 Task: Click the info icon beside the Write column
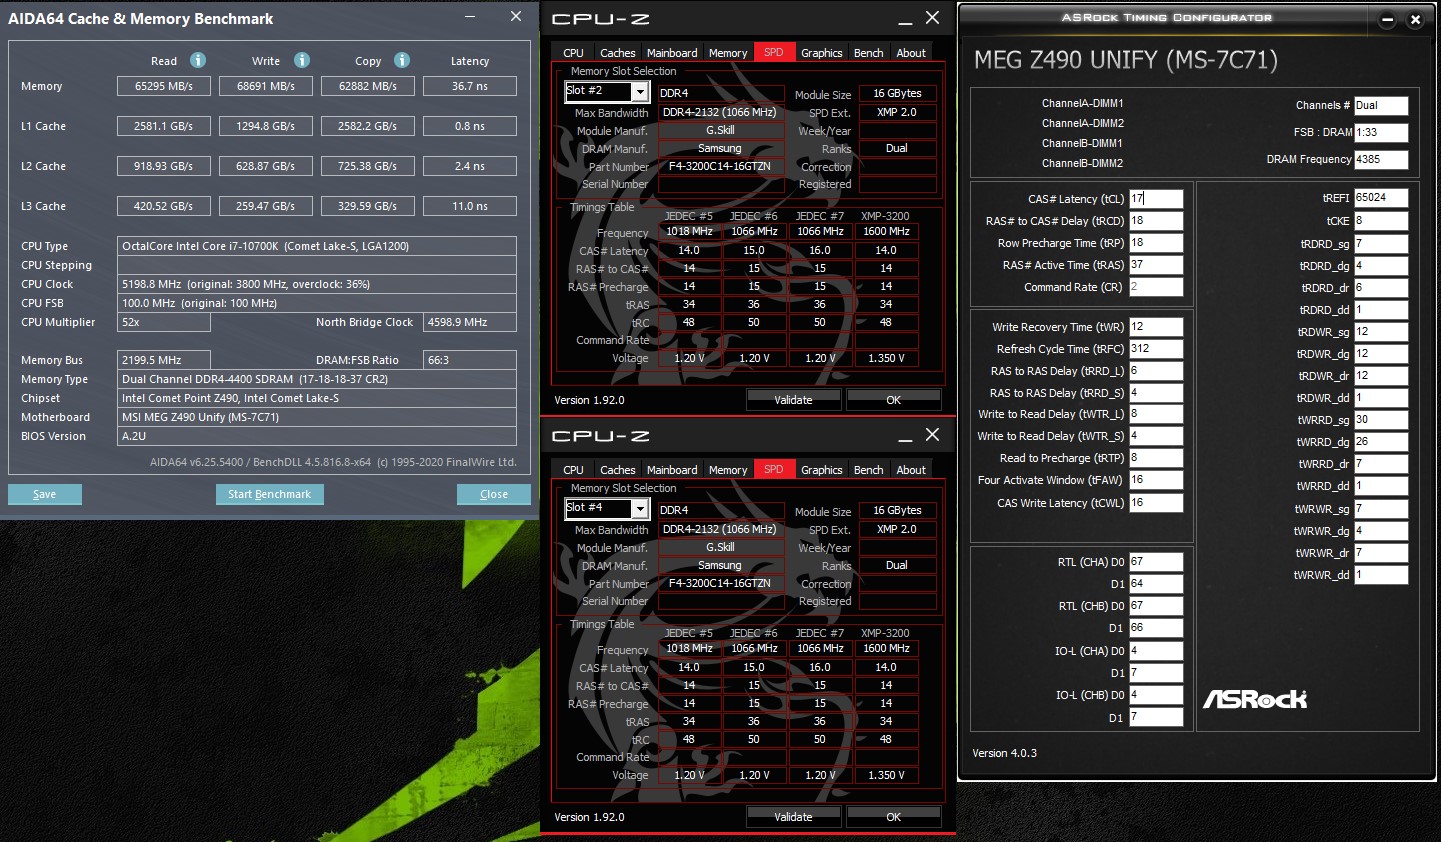302,60
